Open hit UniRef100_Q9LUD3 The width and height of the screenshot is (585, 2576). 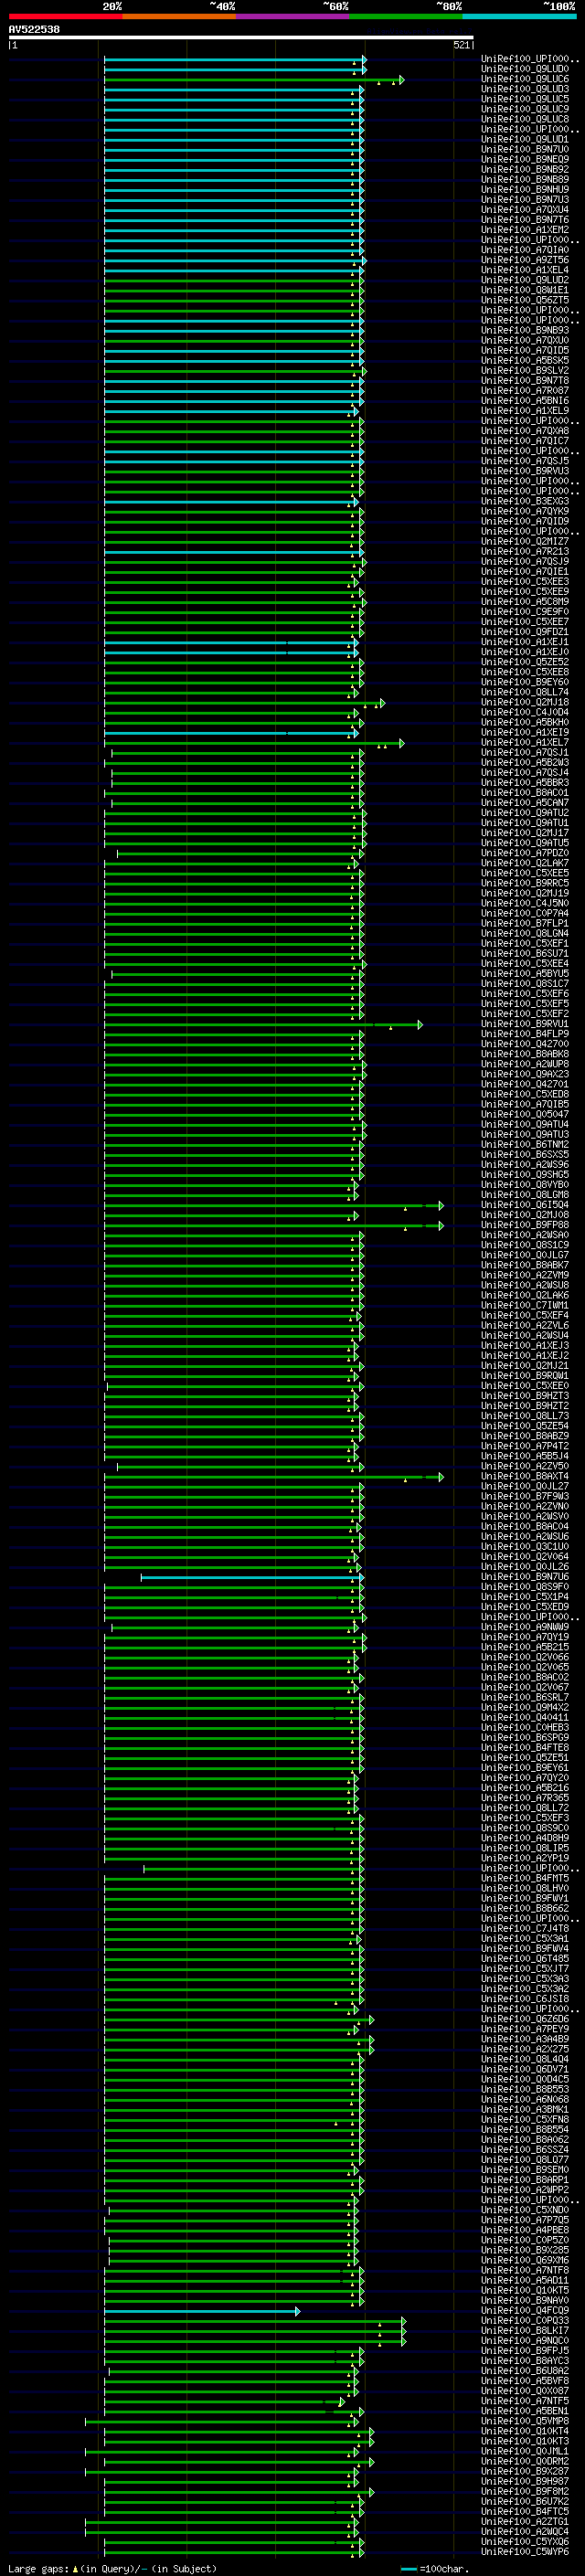[x=525, y=89]
